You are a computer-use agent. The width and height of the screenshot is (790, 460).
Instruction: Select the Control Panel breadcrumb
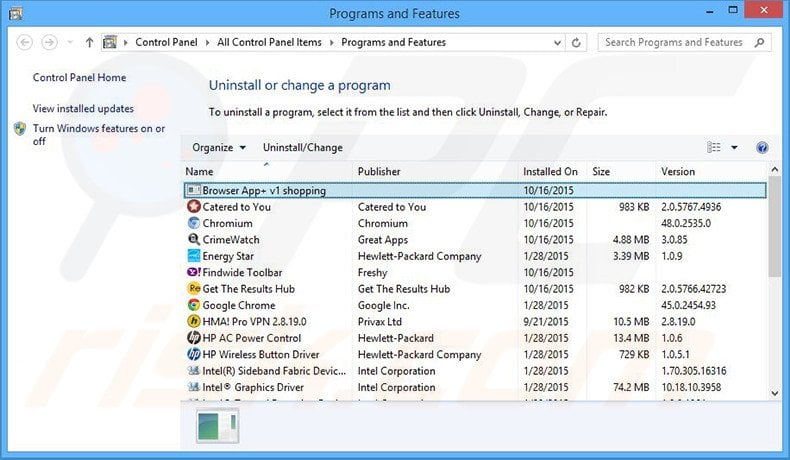coord(166,42)
